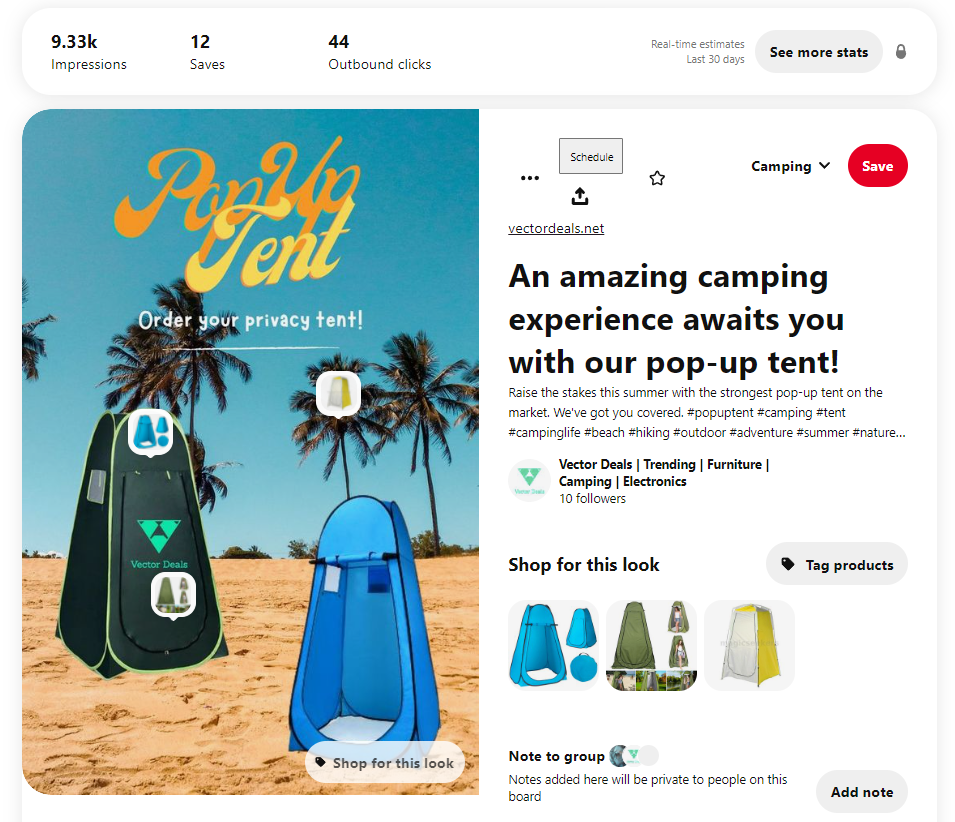Click Add note button
955x822 pixels.
(x=861, y=792)
